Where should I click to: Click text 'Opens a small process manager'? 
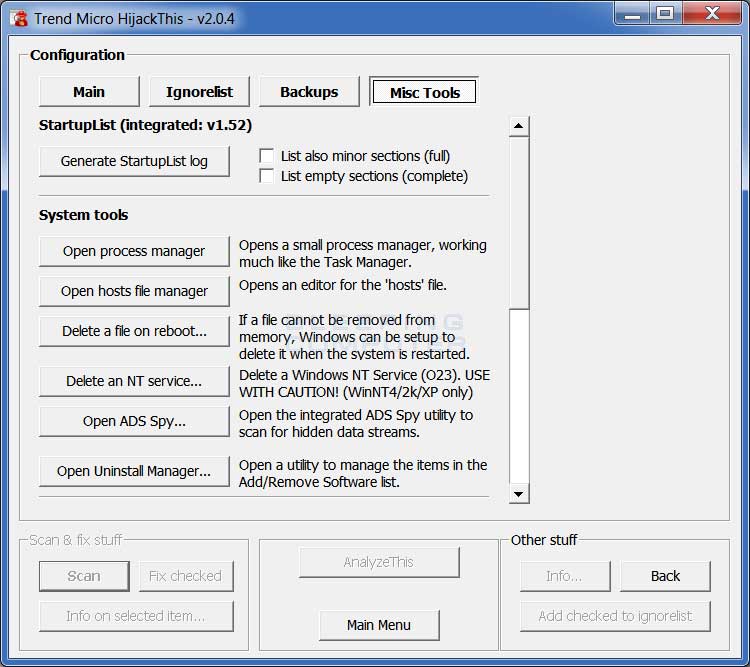[x=336, y=245]
